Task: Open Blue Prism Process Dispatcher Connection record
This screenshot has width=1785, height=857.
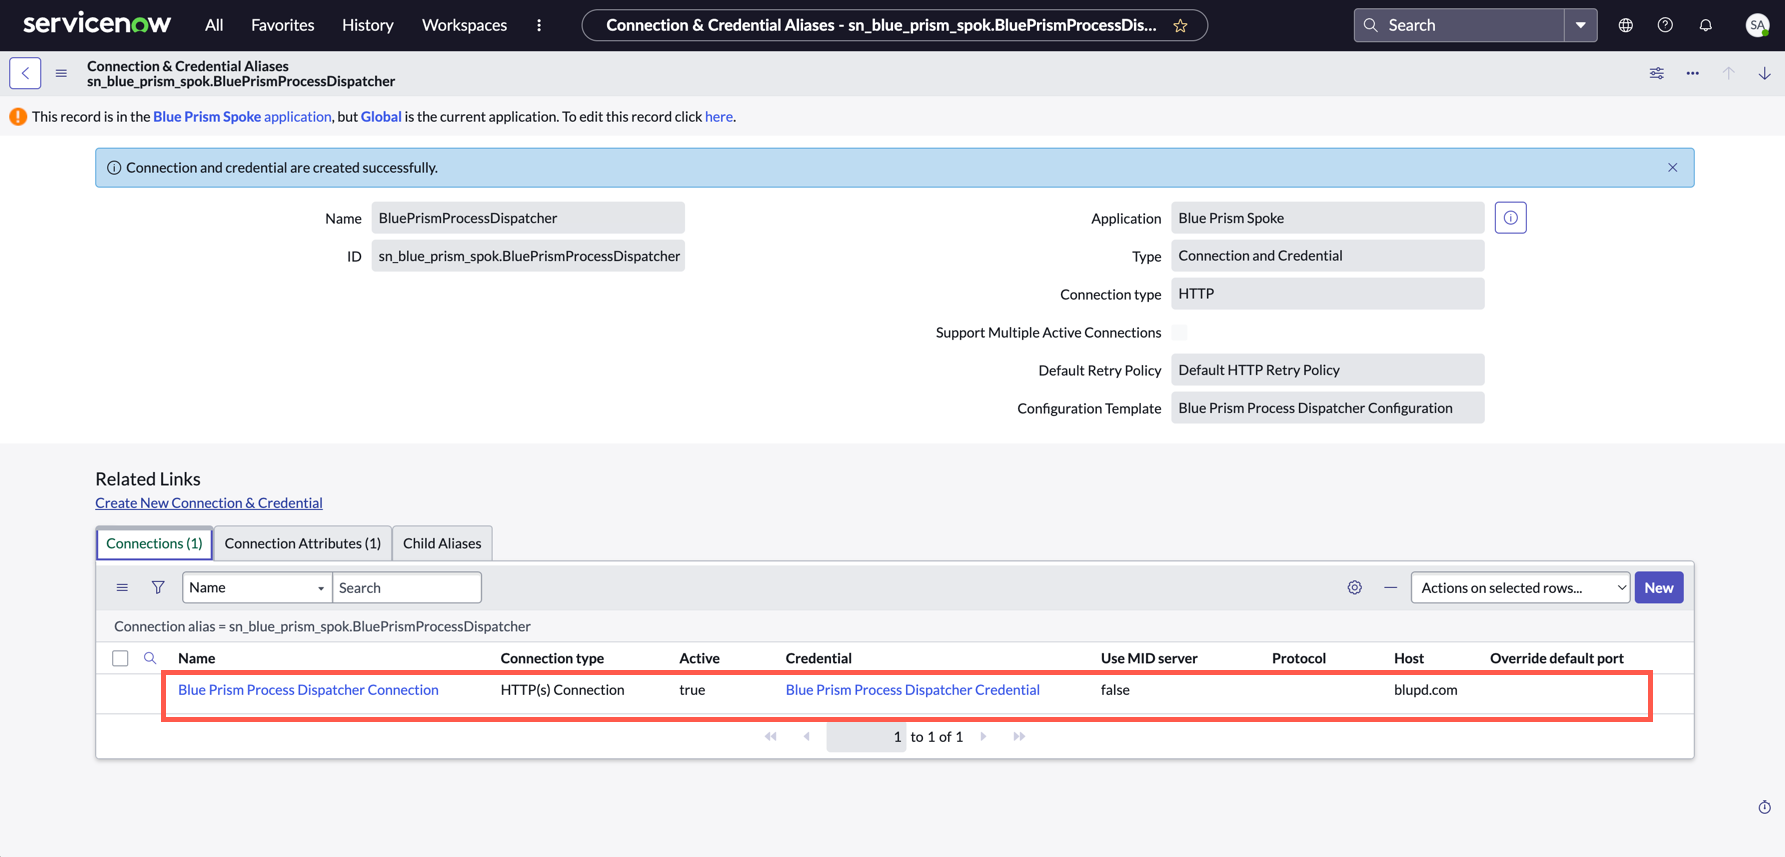Action: pyautogui.click(x=308, y=690)
